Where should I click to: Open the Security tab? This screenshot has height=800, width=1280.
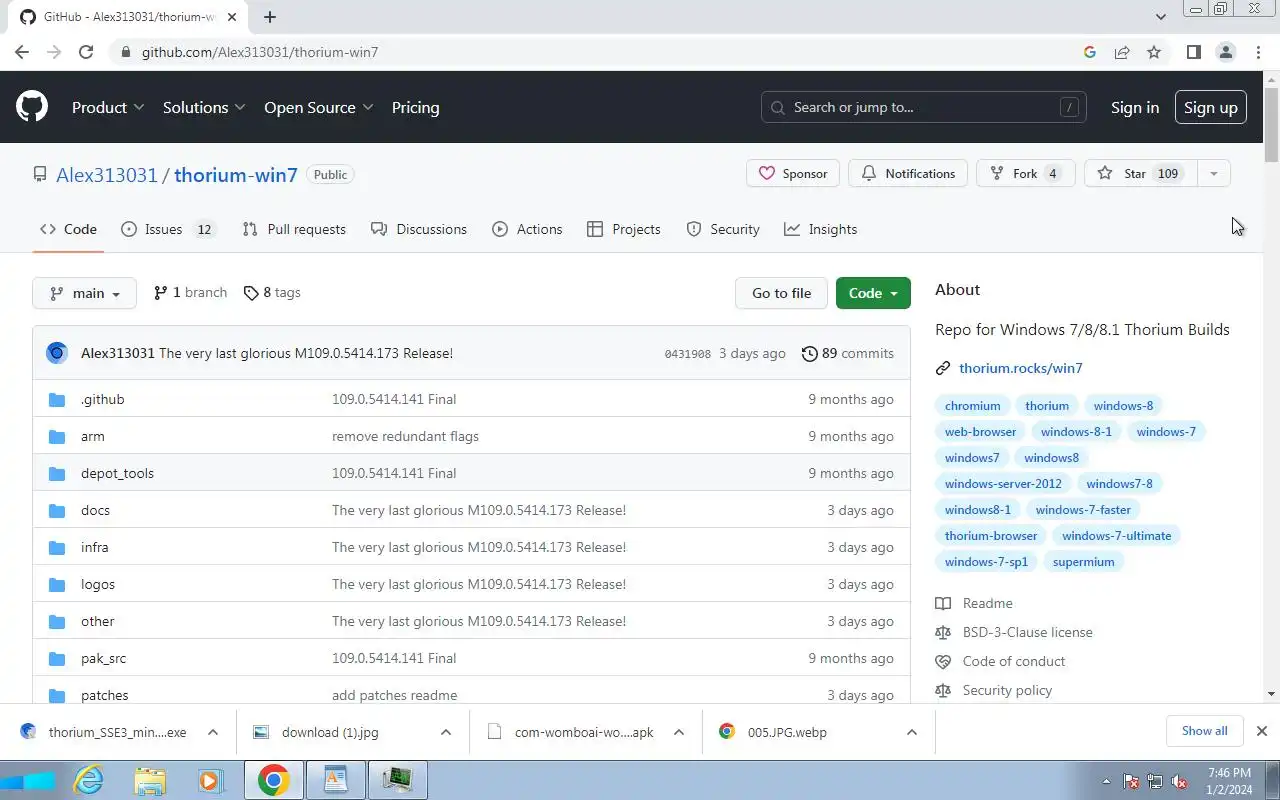723,229
